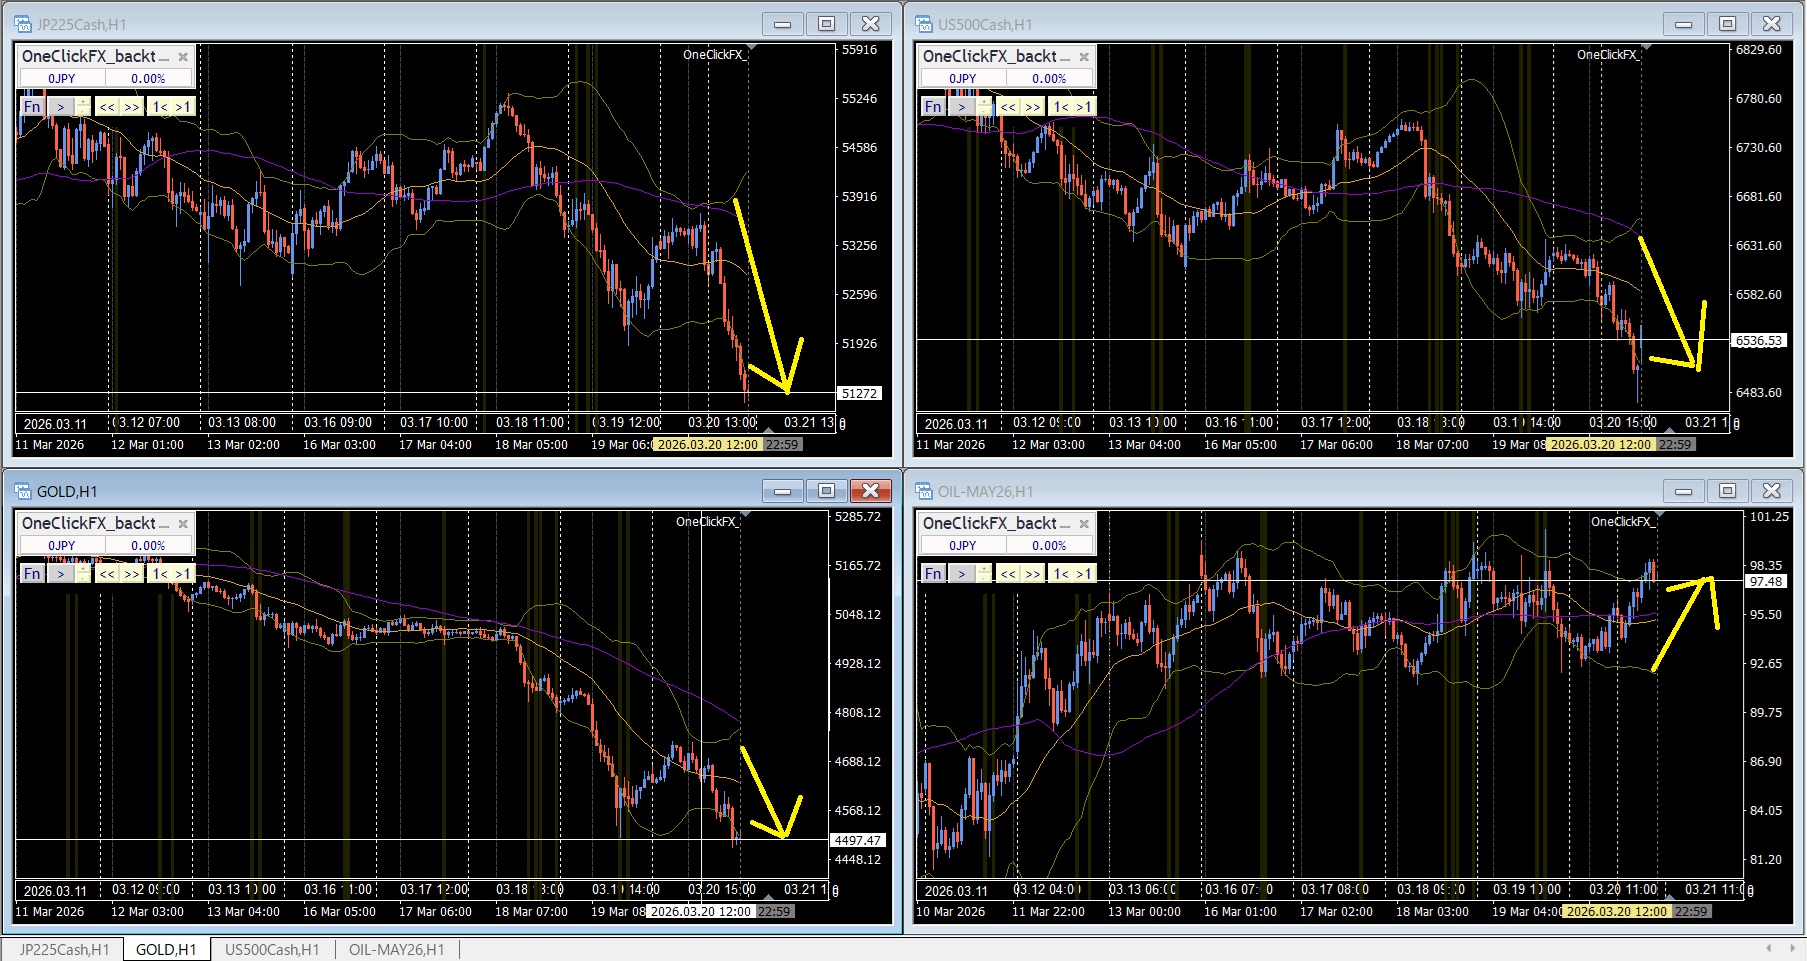Collapse the OneClickFX panel on GOLD chart

click(x=164, y=524)
